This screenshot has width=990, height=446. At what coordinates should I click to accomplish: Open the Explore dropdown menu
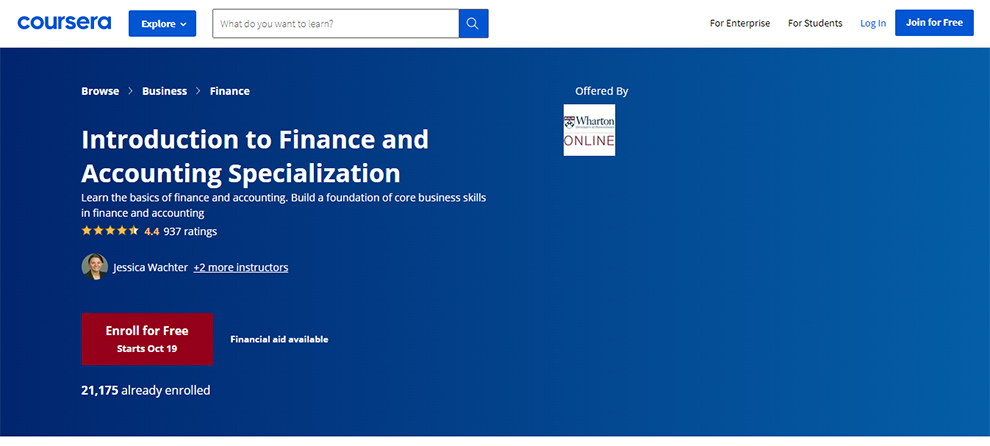pos(162,23)
